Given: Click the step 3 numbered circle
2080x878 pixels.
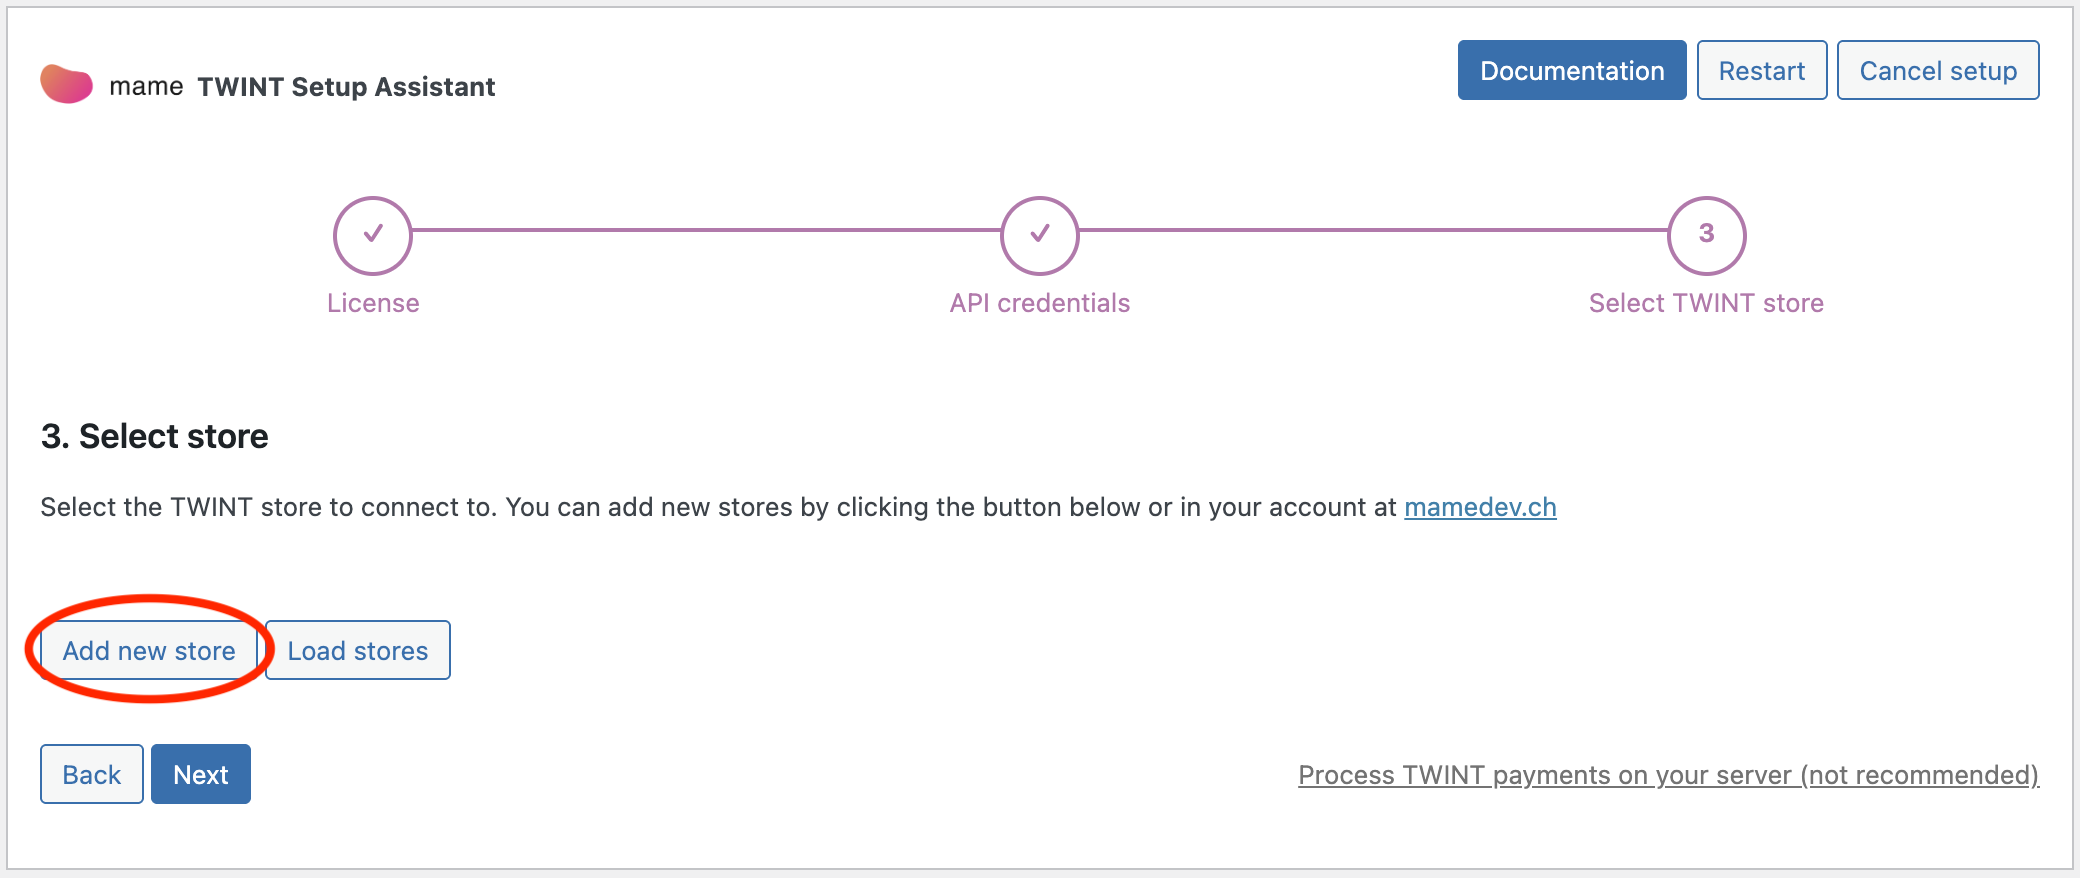Looking at the screenshot, I should click(1706, 235).
